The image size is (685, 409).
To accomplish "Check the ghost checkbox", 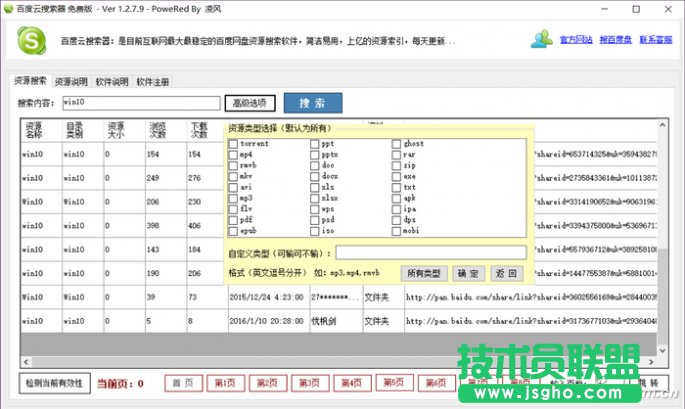I will 396,144.
